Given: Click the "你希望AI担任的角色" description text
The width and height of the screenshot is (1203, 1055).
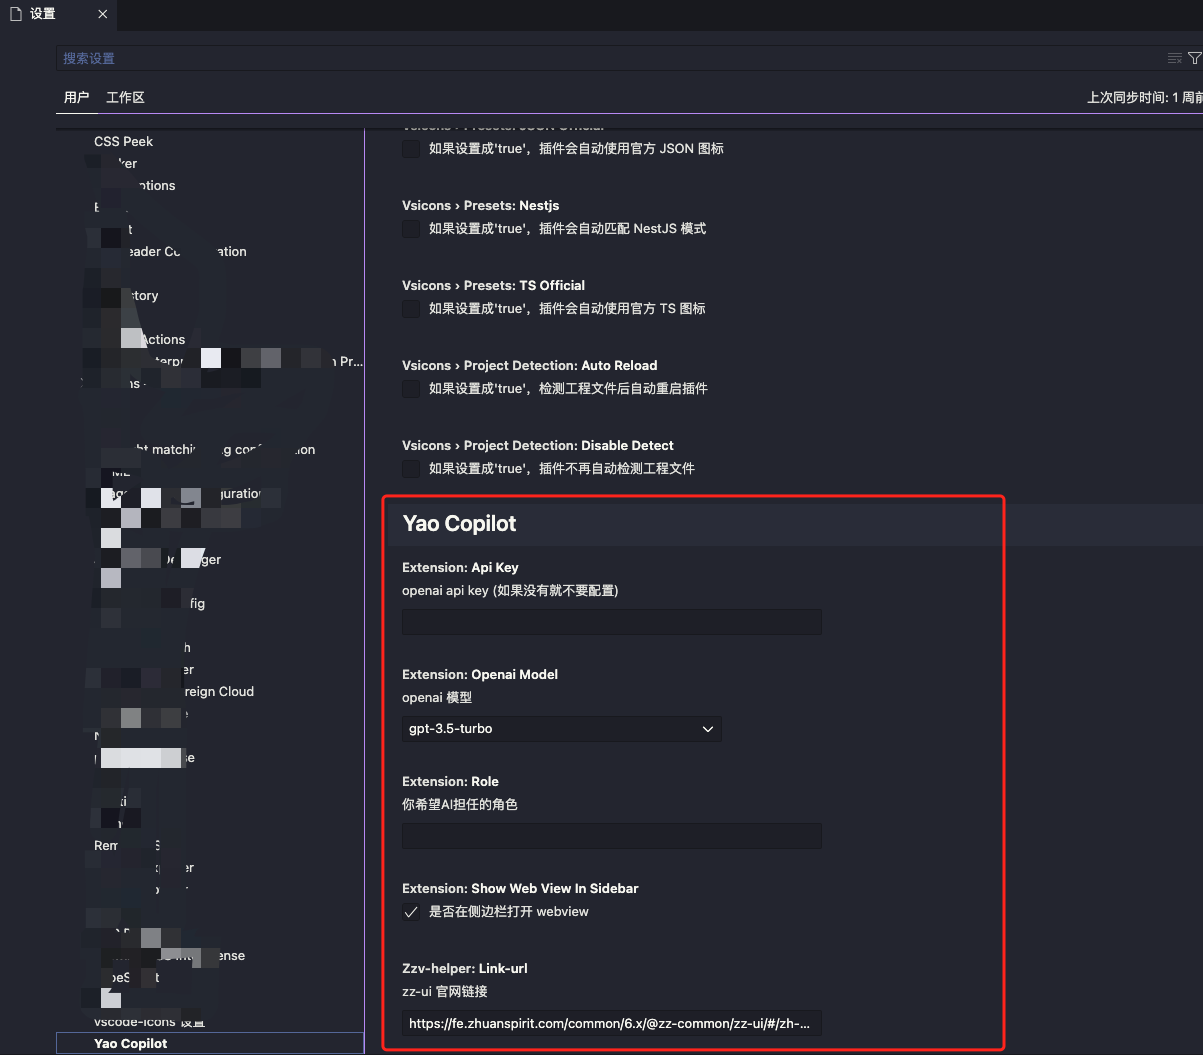Looking at the screenshot, I should coord(460,804).
